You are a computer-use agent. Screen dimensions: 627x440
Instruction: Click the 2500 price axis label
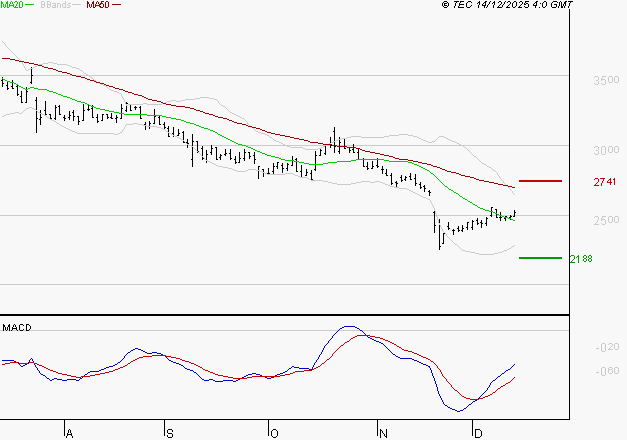click(606, 220)
